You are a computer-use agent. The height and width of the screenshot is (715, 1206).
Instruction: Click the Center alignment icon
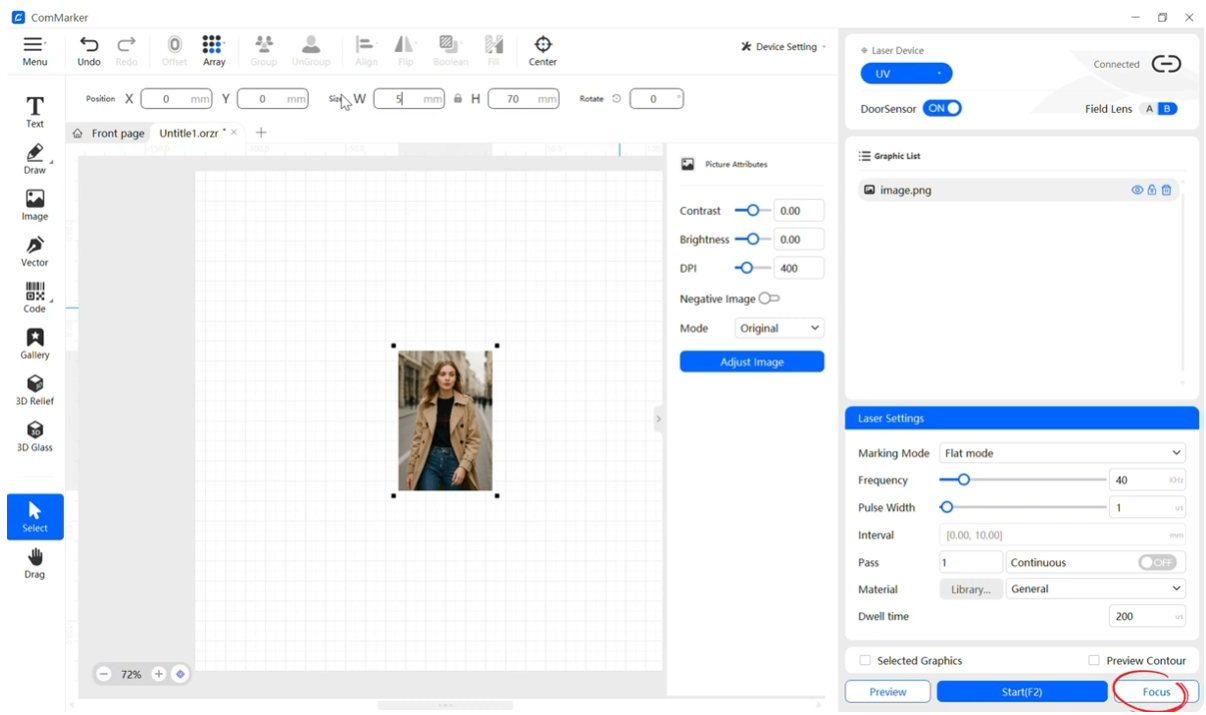pos(542,50)
